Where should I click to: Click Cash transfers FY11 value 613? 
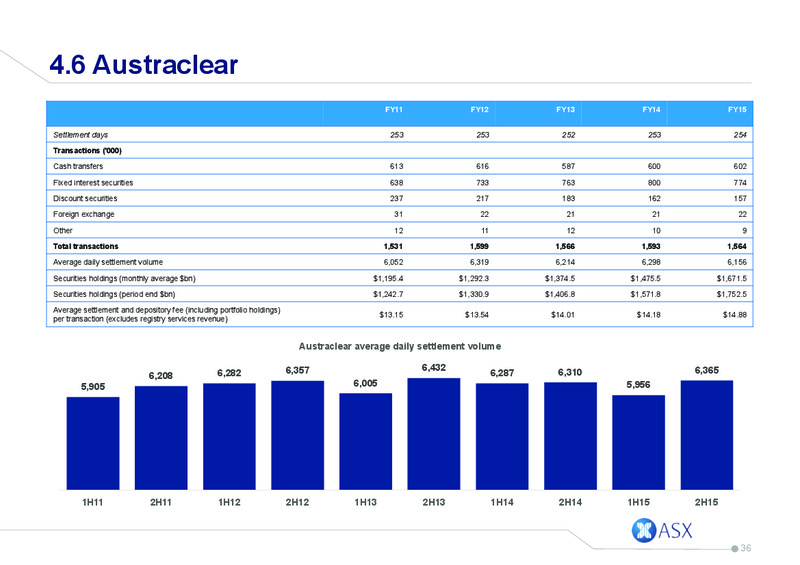(396, 166)
